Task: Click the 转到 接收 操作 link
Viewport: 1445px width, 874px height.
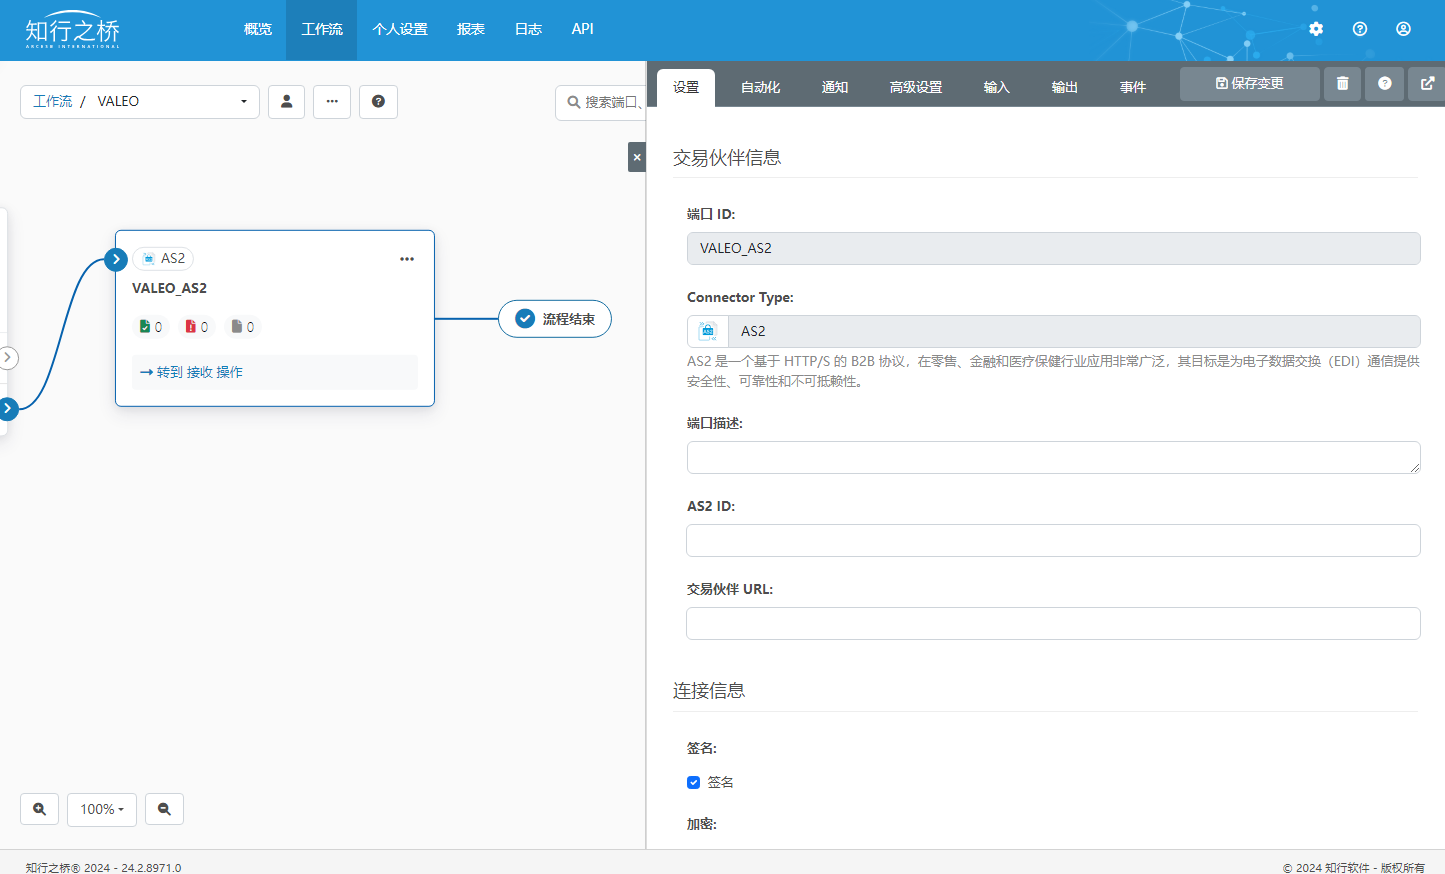Action: 191,372
